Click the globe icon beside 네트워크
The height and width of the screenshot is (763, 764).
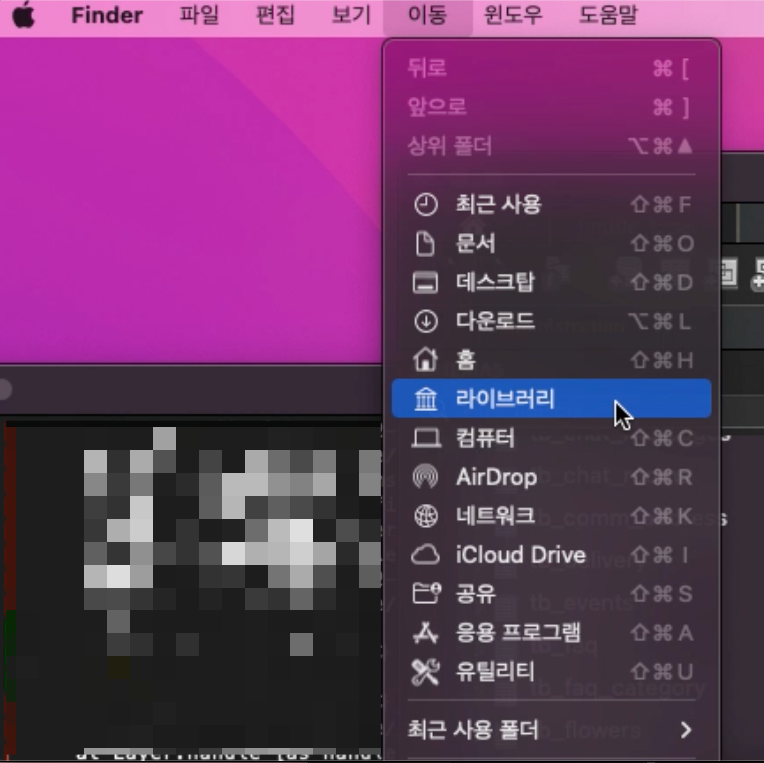point(426,516)
